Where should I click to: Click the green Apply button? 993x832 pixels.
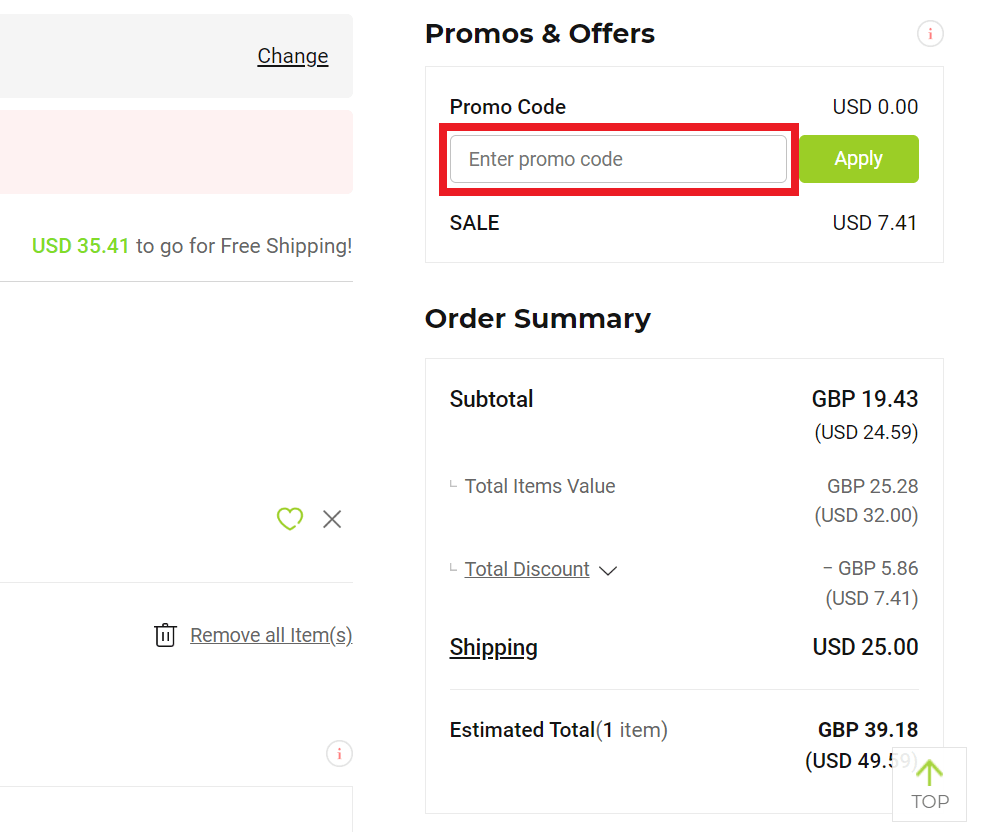(x=859, y=159)
